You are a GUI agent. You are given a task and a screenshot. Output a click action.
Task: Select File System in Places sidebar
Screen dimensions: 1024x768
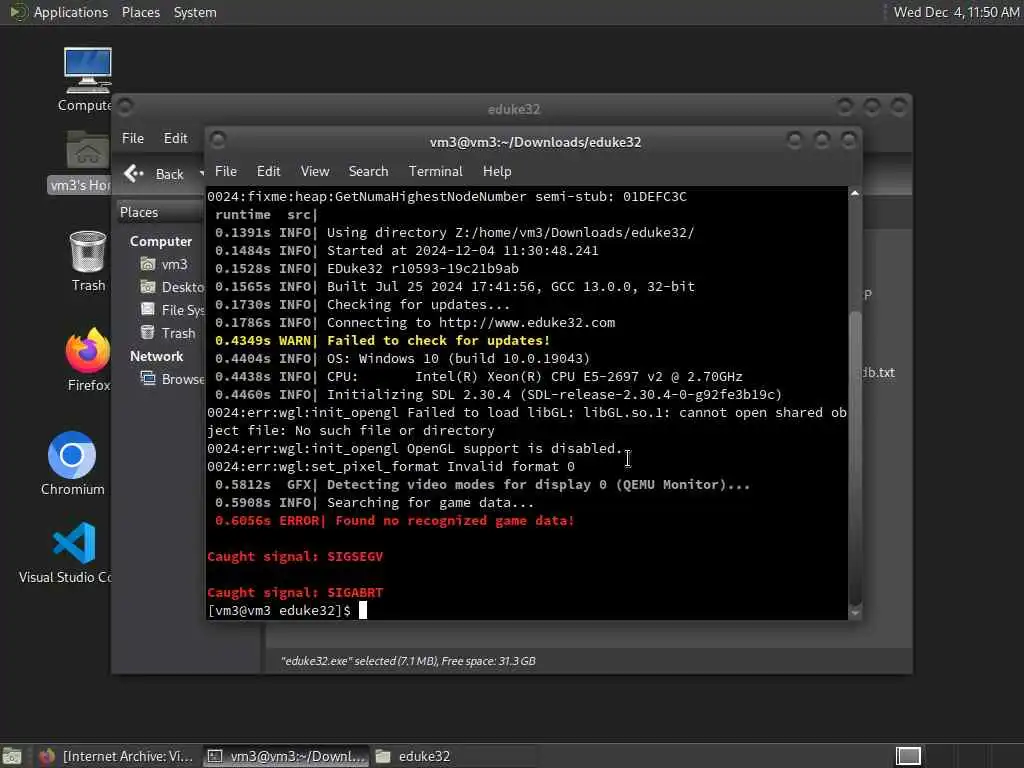[x=172, y=310]
